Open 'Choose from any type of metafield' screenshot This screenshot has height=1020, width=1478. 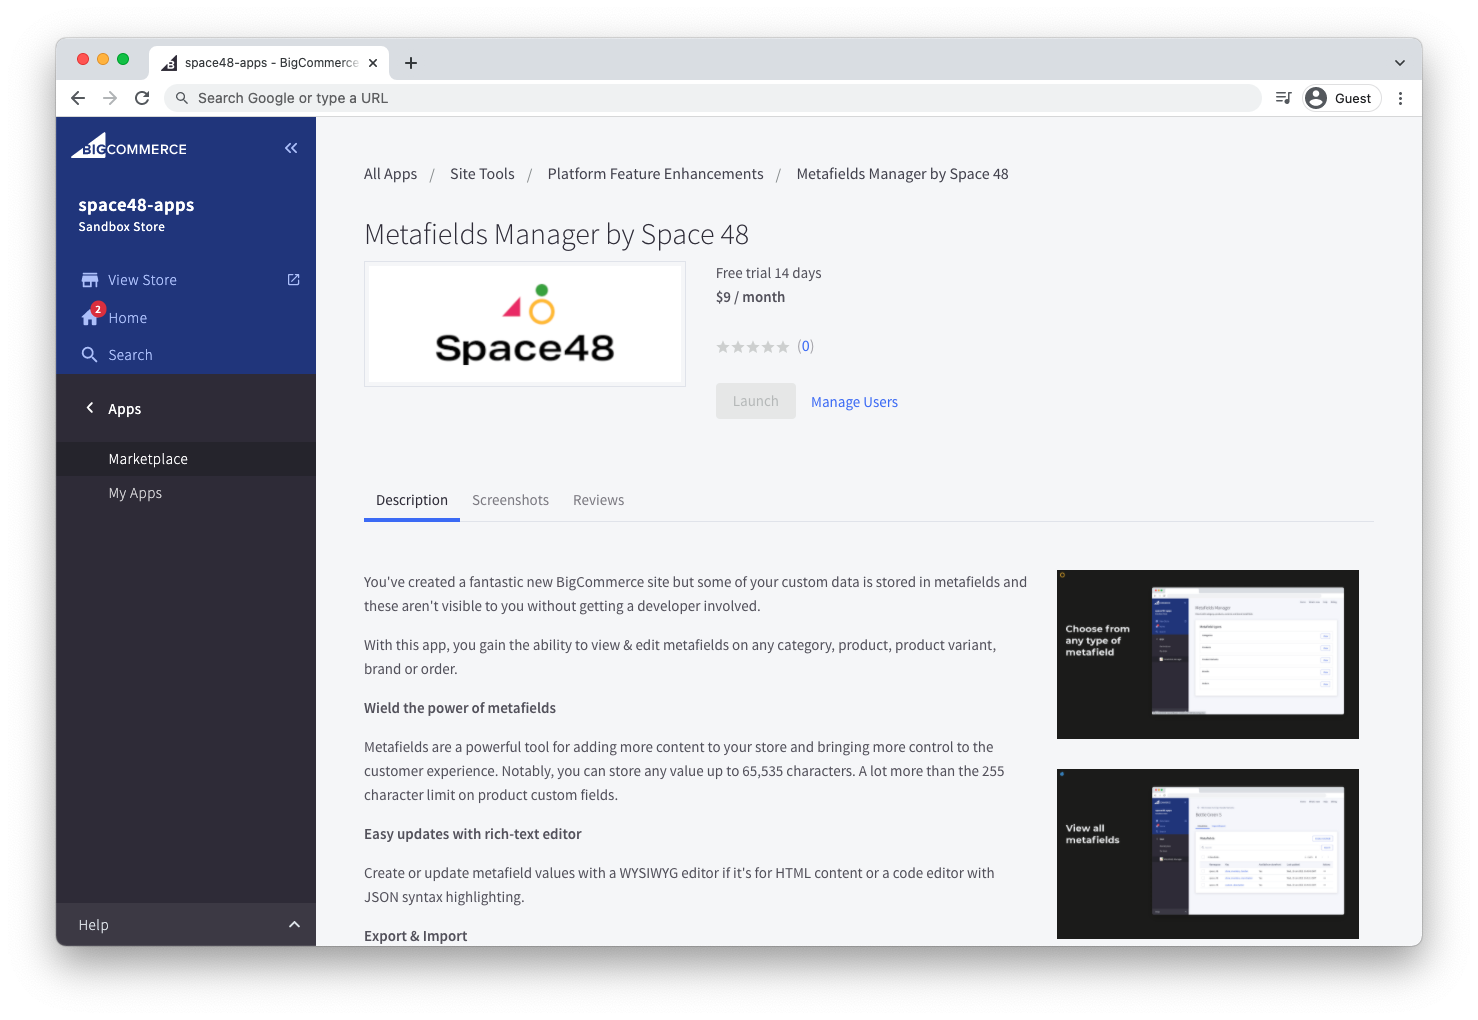coord(1208,654)
